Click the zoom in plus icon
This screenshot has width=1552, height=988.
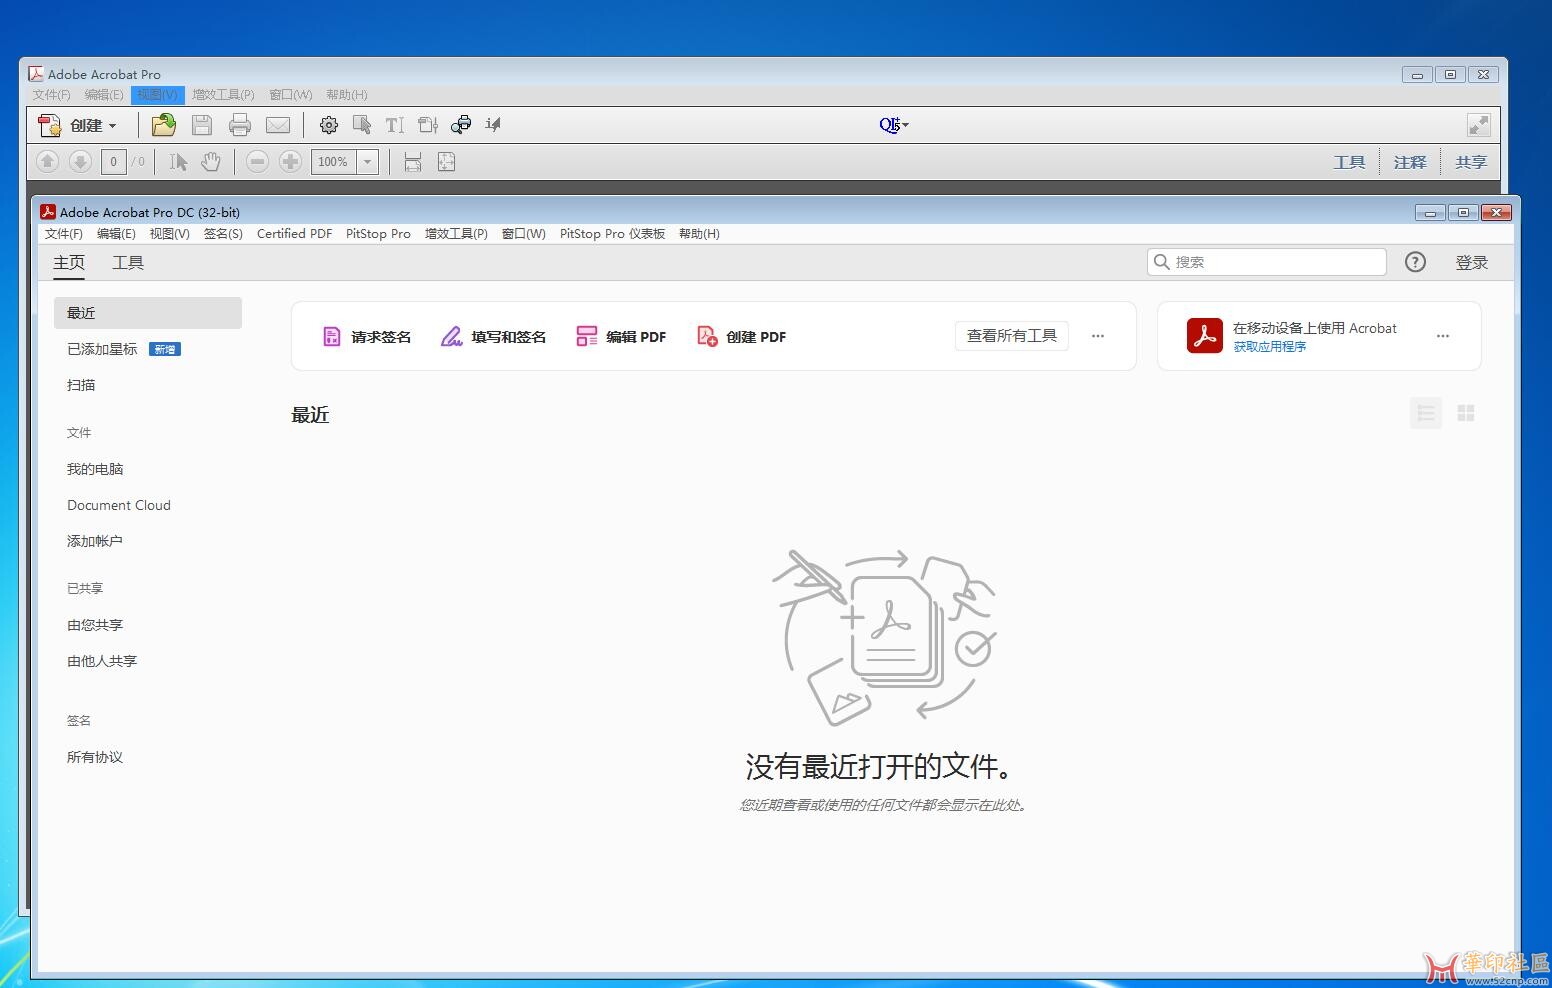tap(290, 161)
